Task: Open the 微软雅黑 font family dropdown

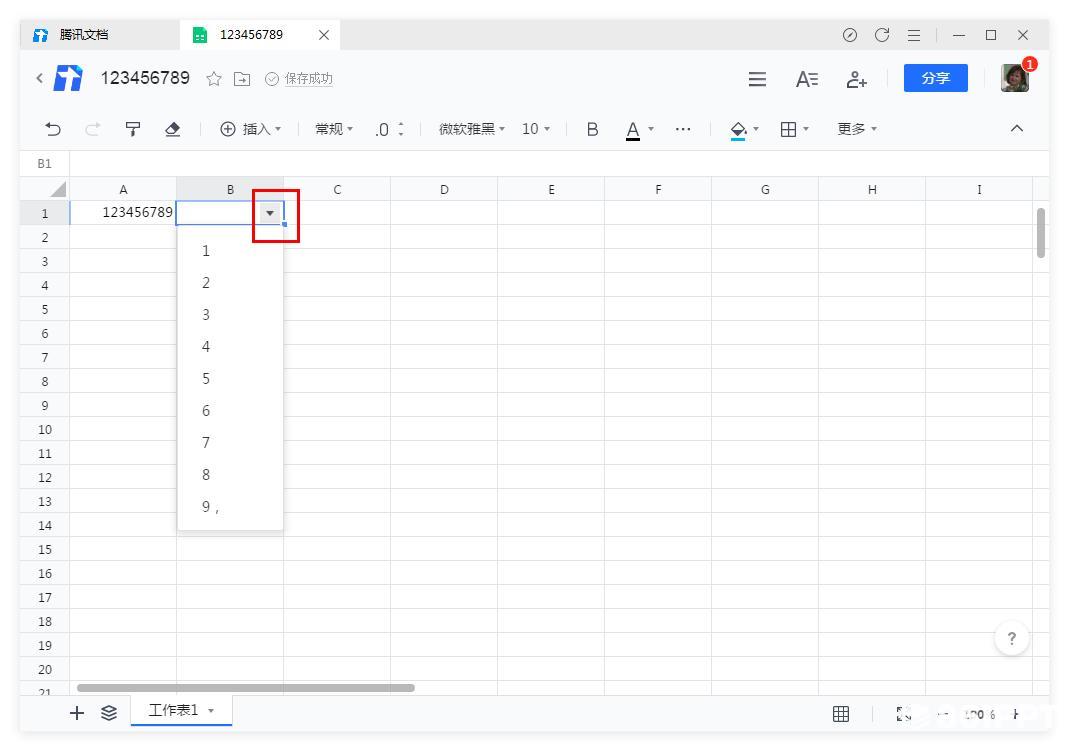Action: pyautogui.click(x=472, y=129)
